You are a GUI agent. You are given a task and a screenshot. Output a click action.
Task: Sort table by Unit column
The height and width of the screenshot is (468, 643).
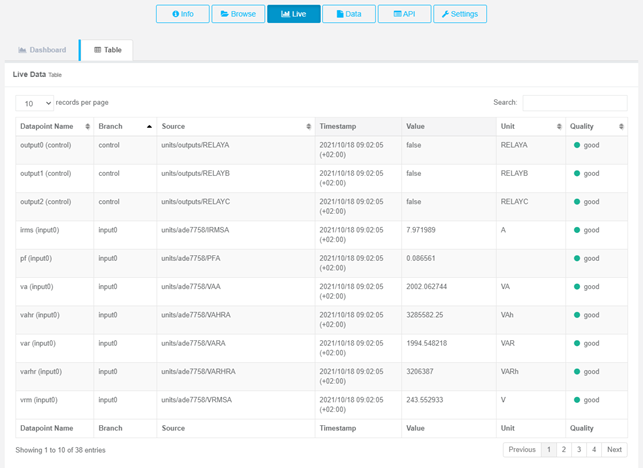529,127
